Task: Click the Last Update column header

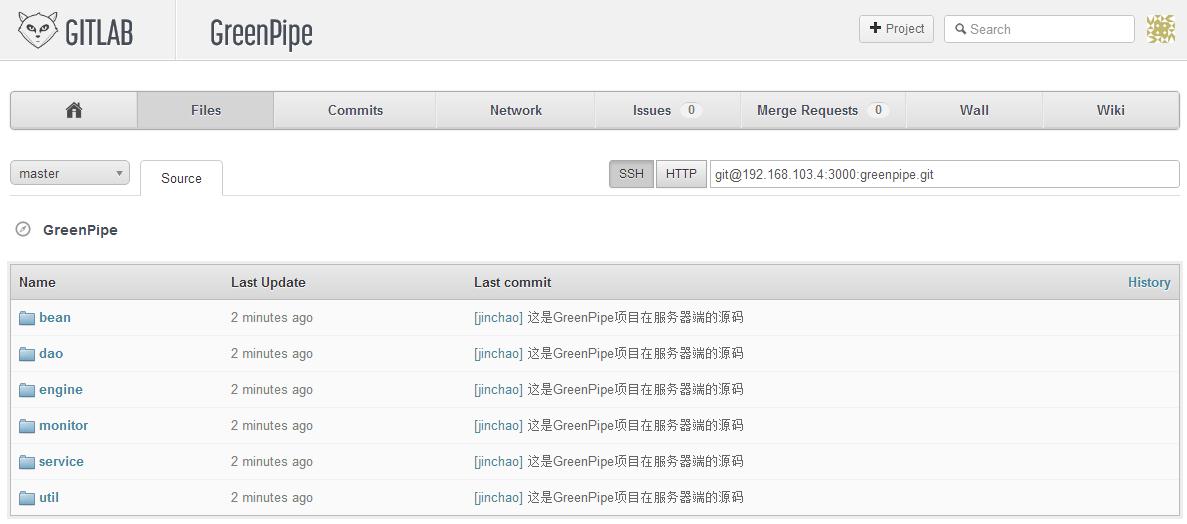Action: point(268,282)
